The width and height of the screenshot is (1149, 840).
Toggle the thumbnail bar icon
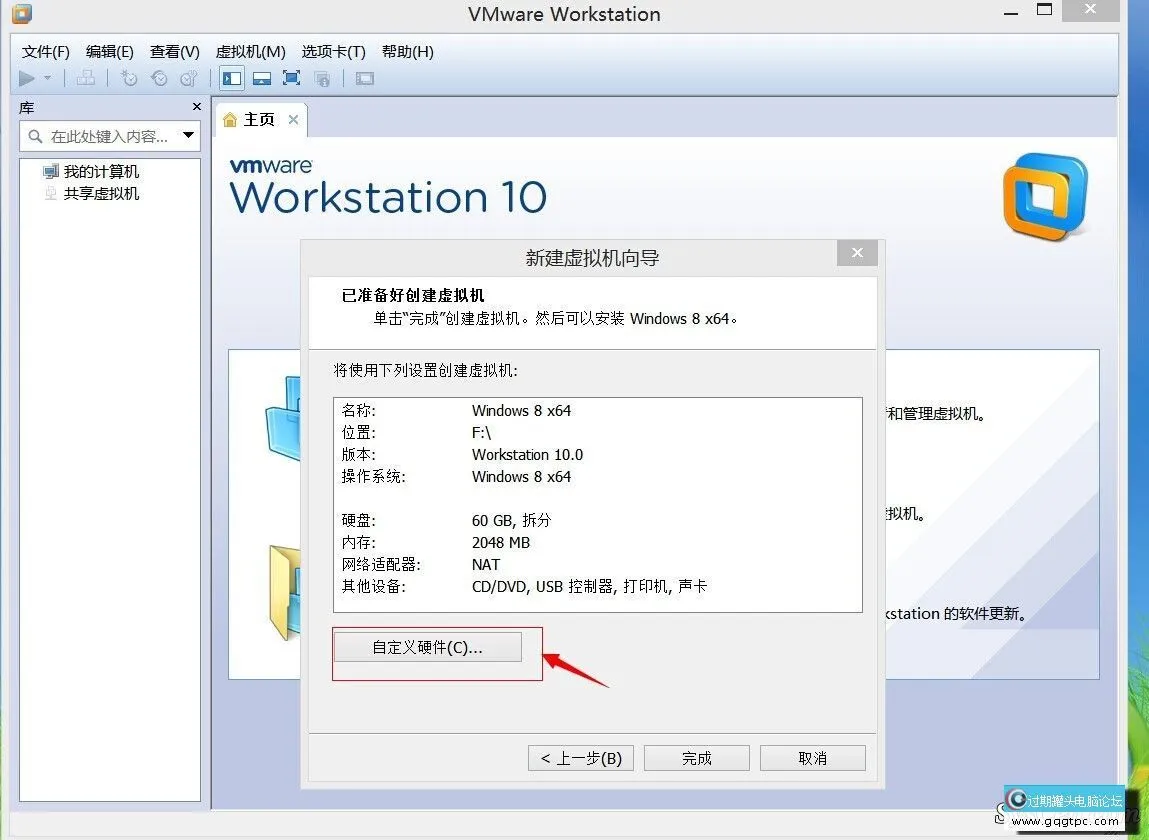[x=262, y=78]
